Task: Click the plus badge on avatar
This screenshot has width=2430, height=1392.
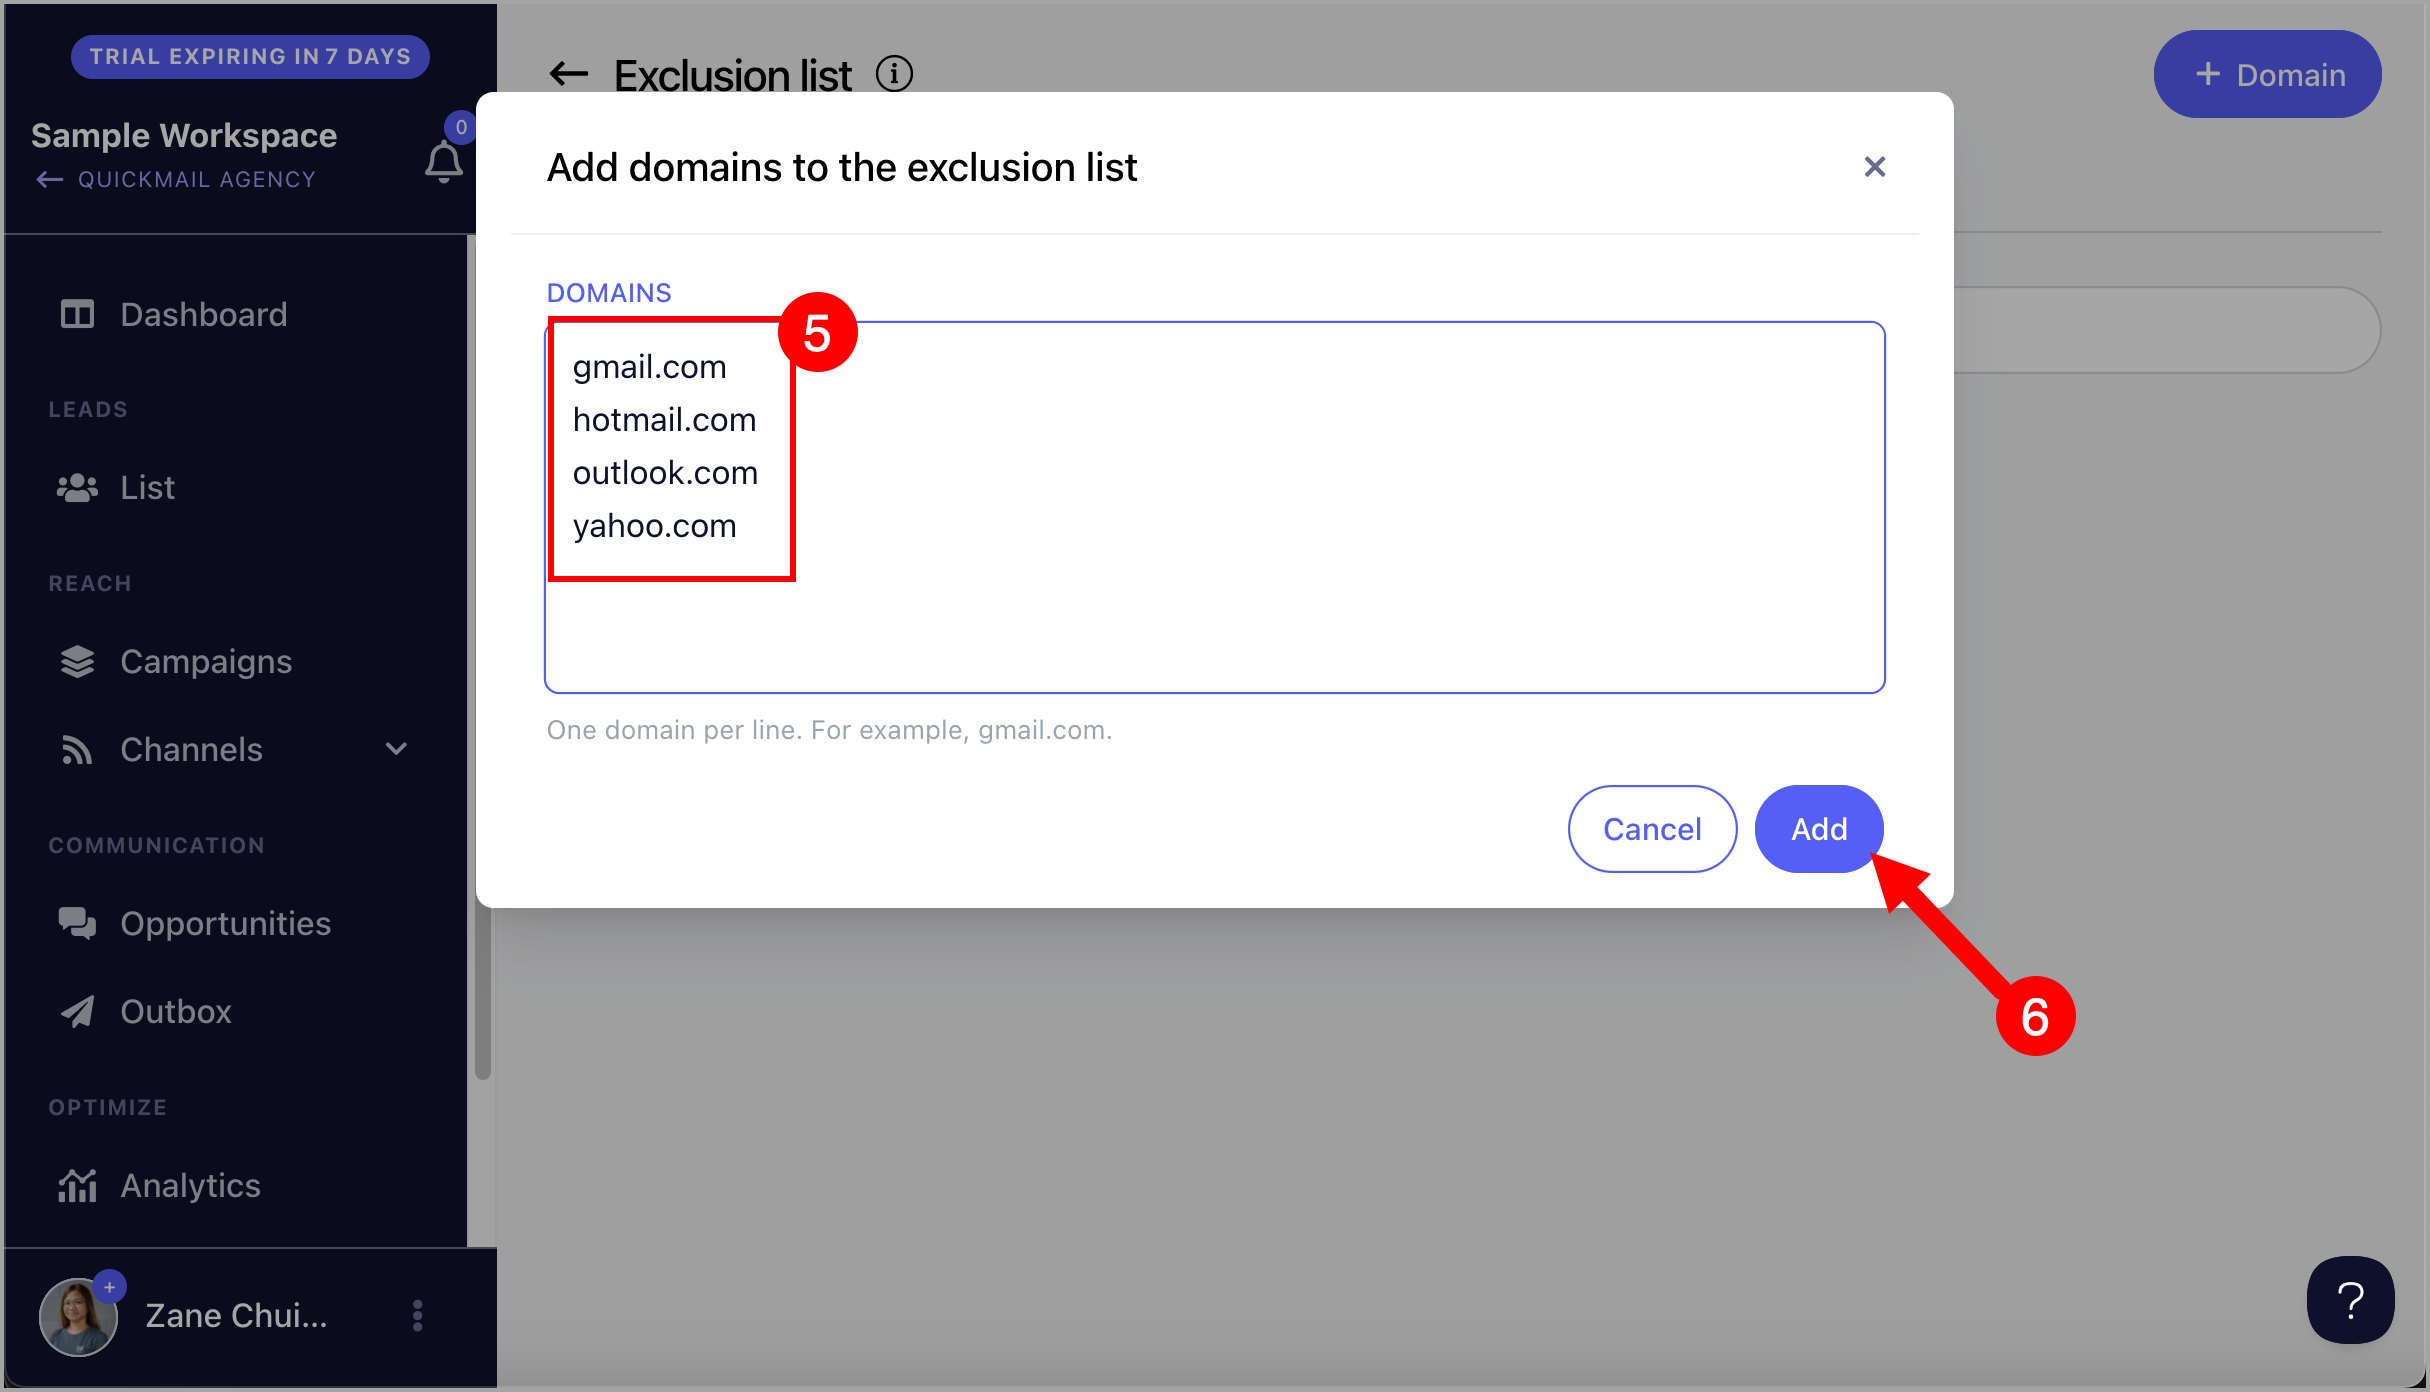Action: point(110,1286)
